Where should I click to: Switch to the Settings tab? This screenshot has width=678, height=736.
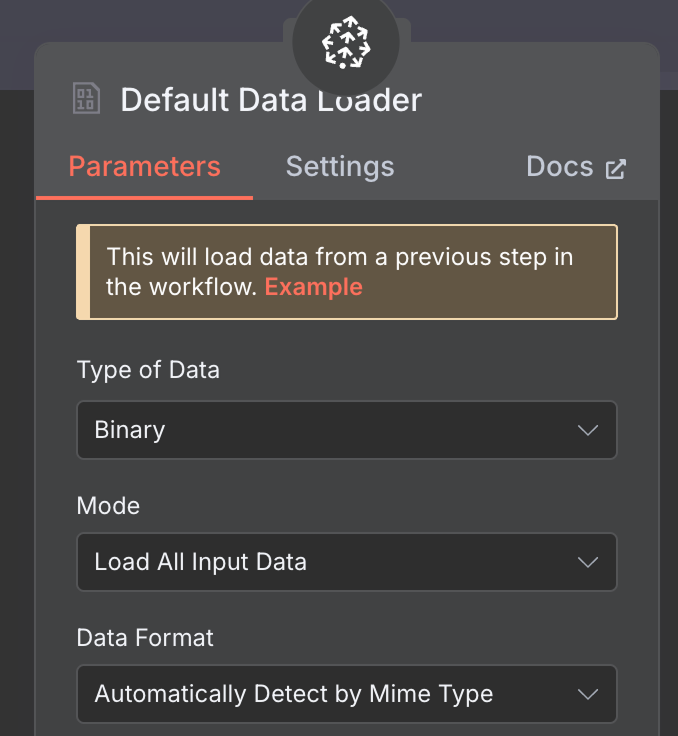click(x=340, y=166)
